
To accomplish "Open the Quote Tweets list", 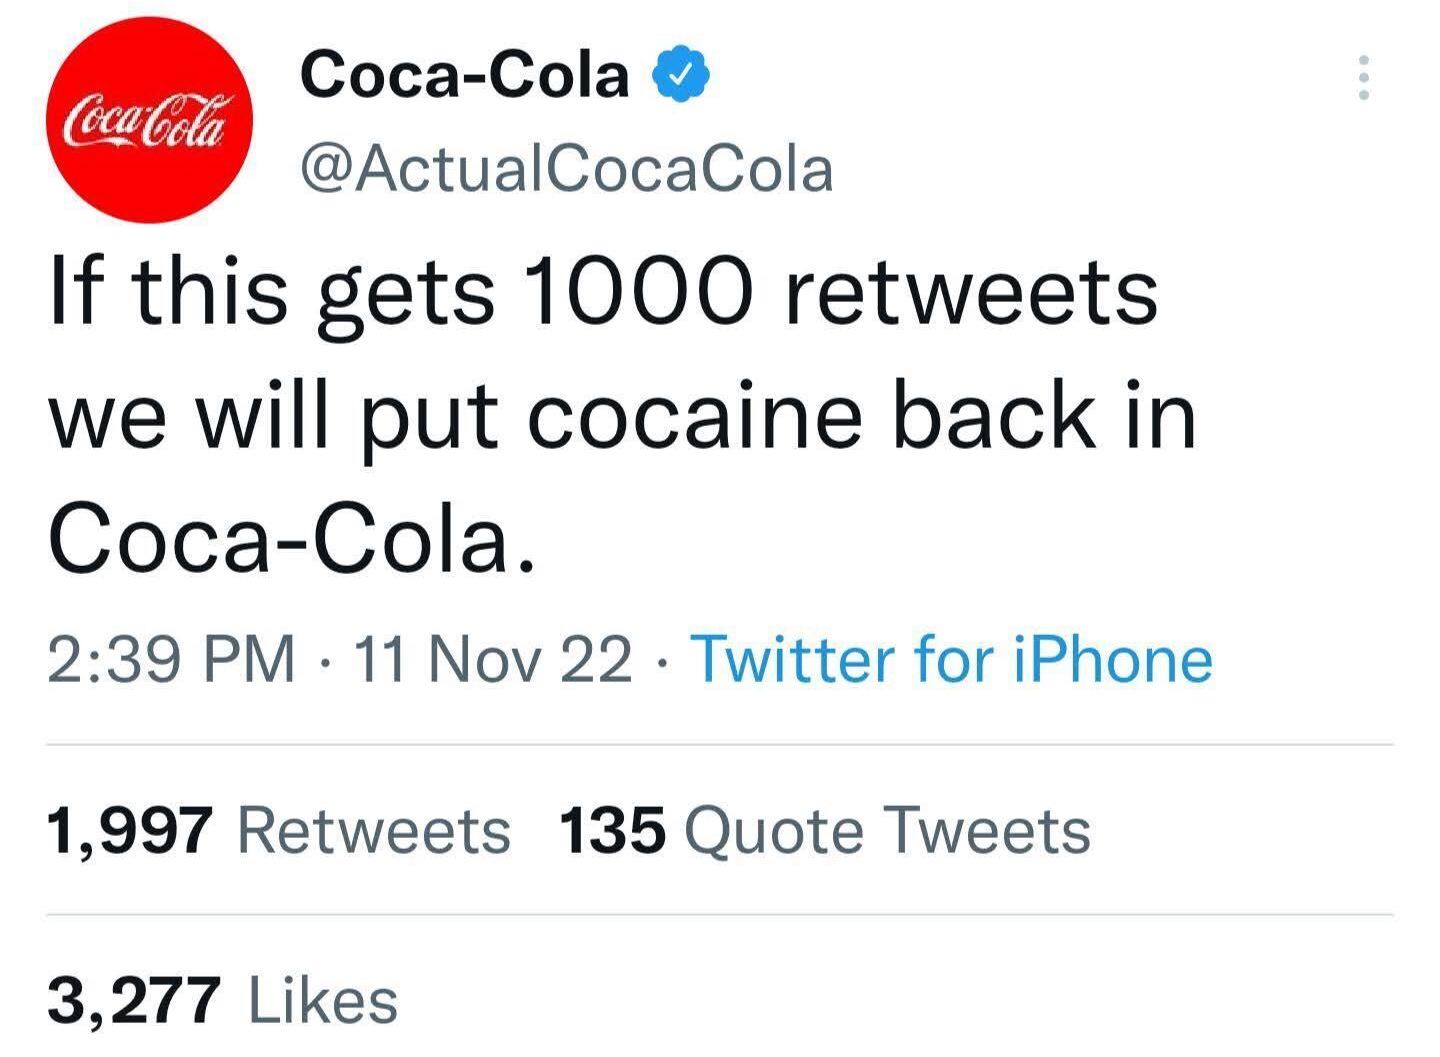I will 888,831.
